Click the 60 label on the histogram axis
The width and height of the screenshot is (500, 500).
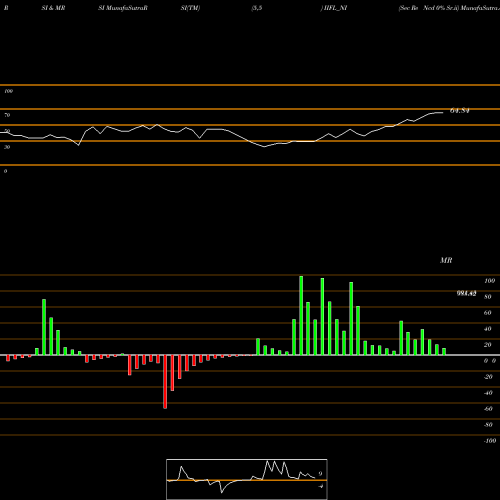click(488, 313)
